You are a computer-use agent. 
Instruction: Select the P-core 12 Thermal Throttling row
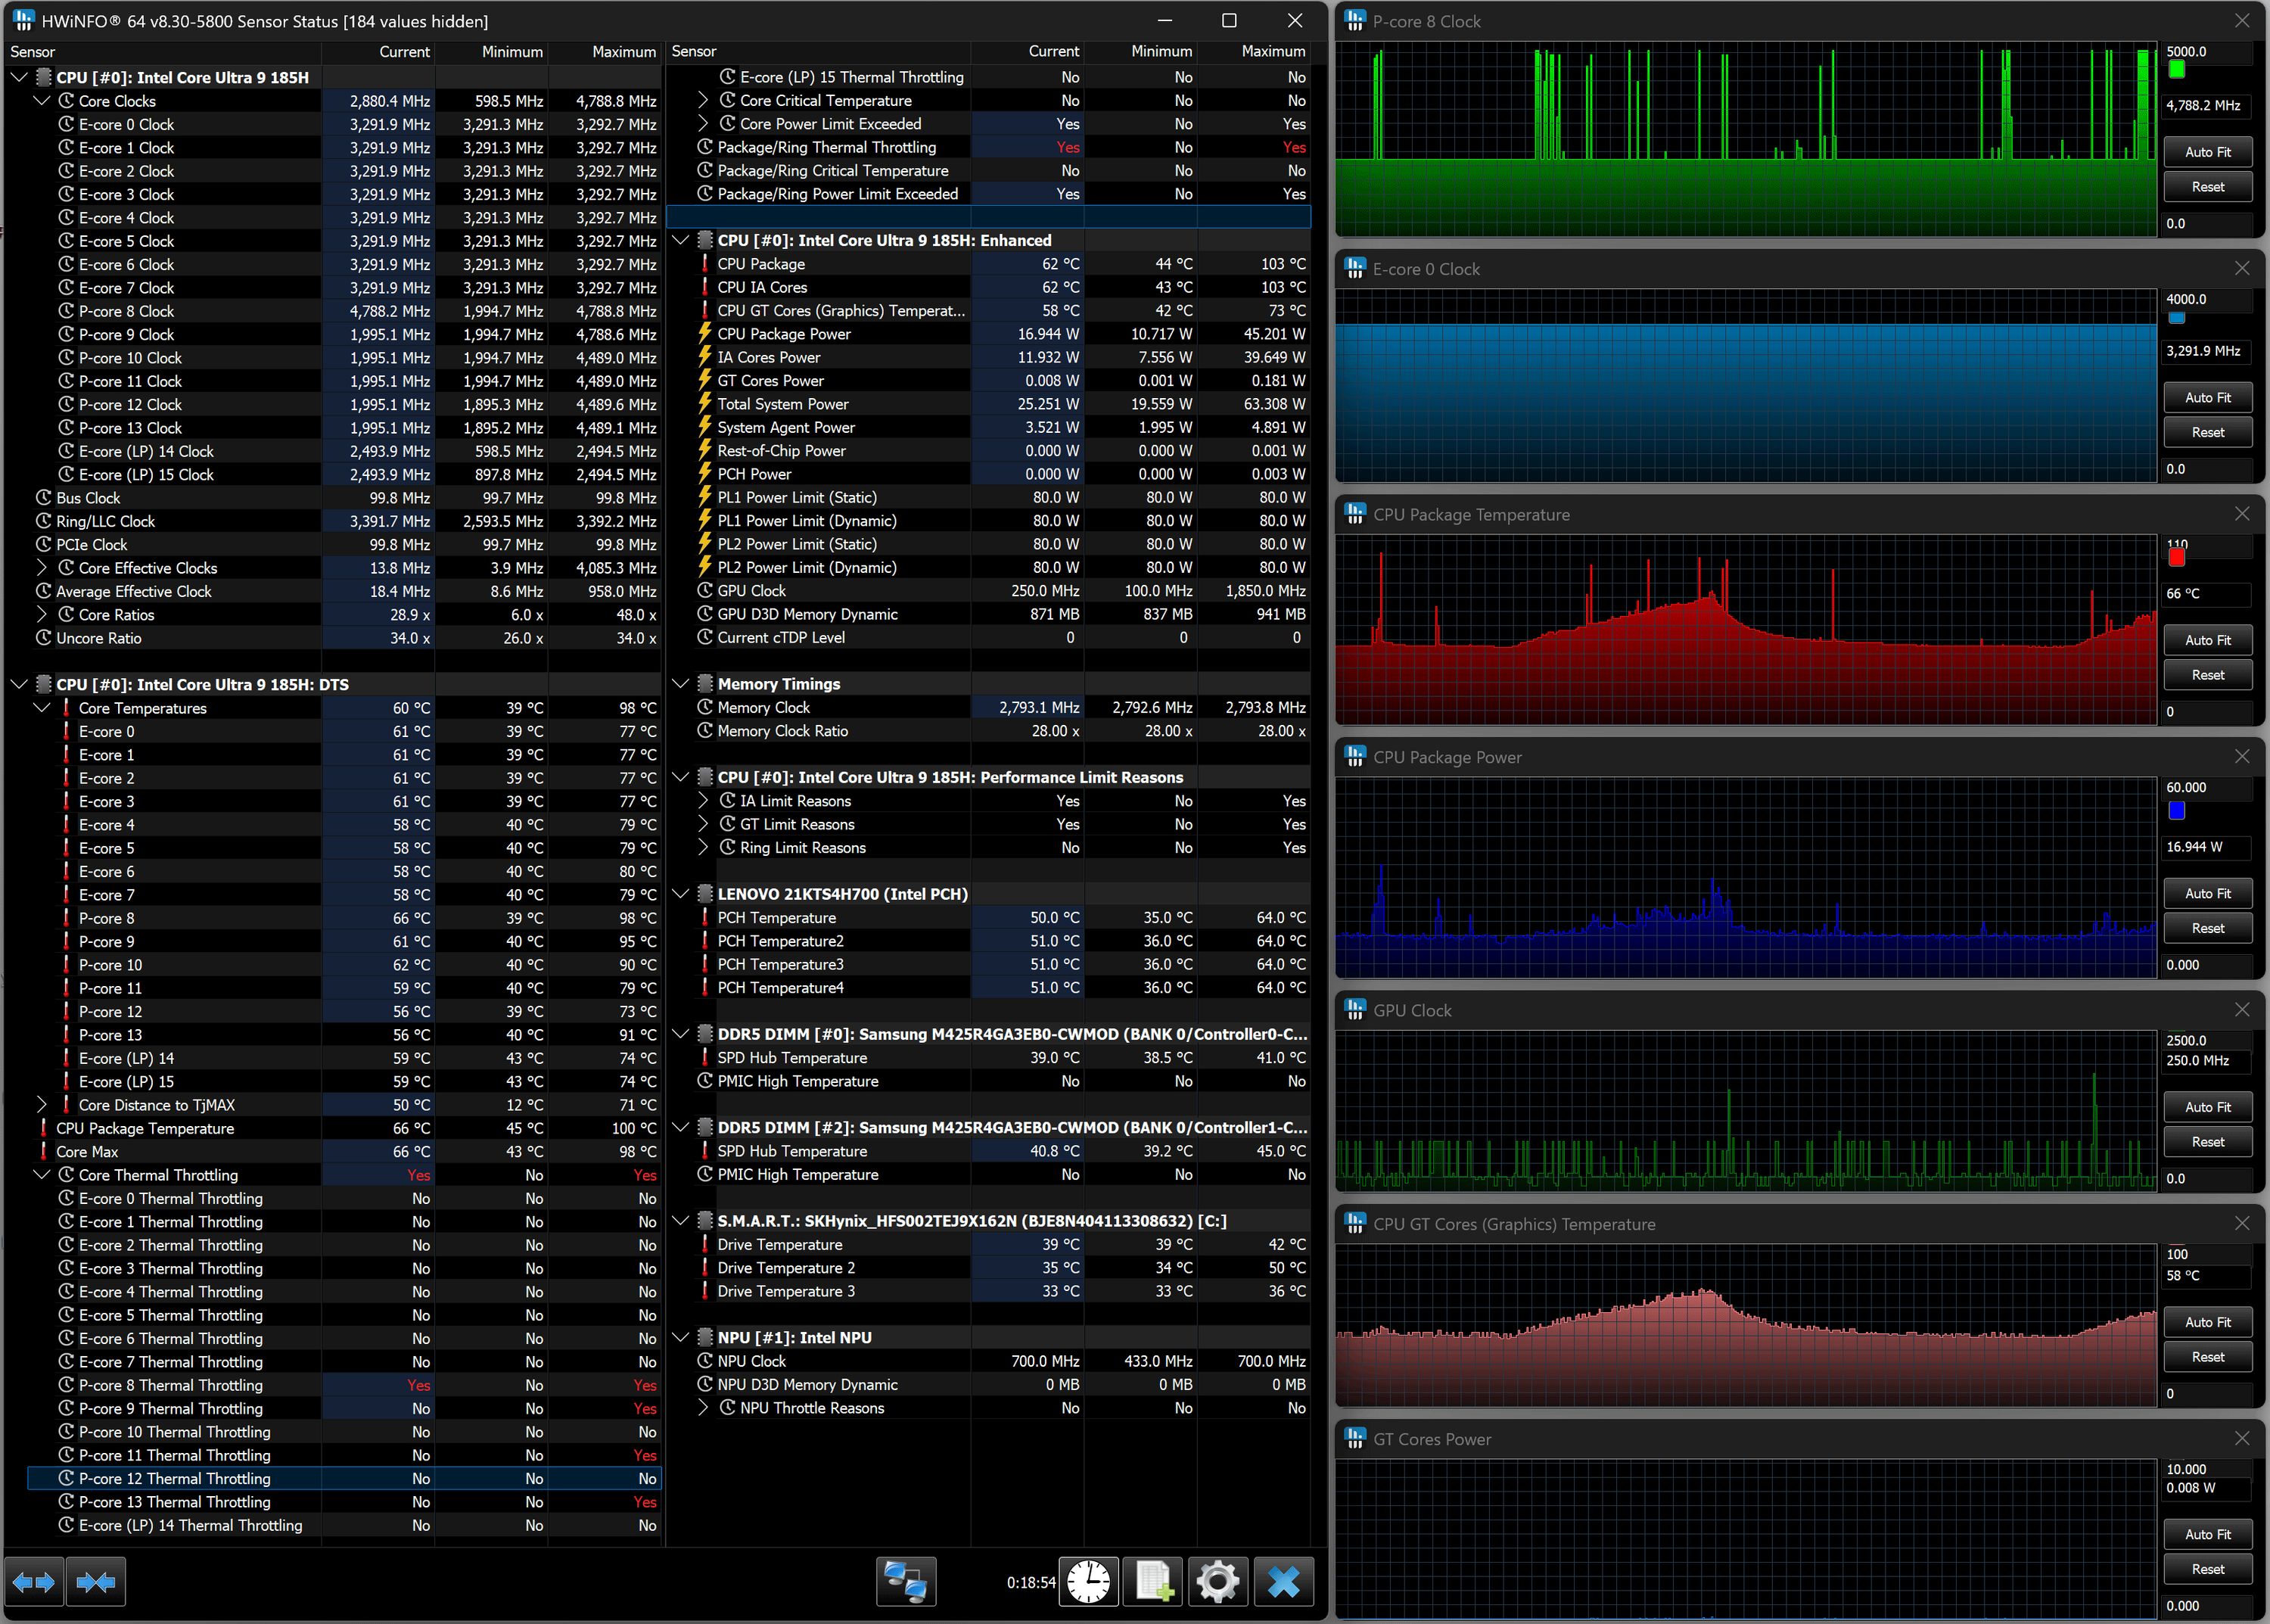point(174,1478)
